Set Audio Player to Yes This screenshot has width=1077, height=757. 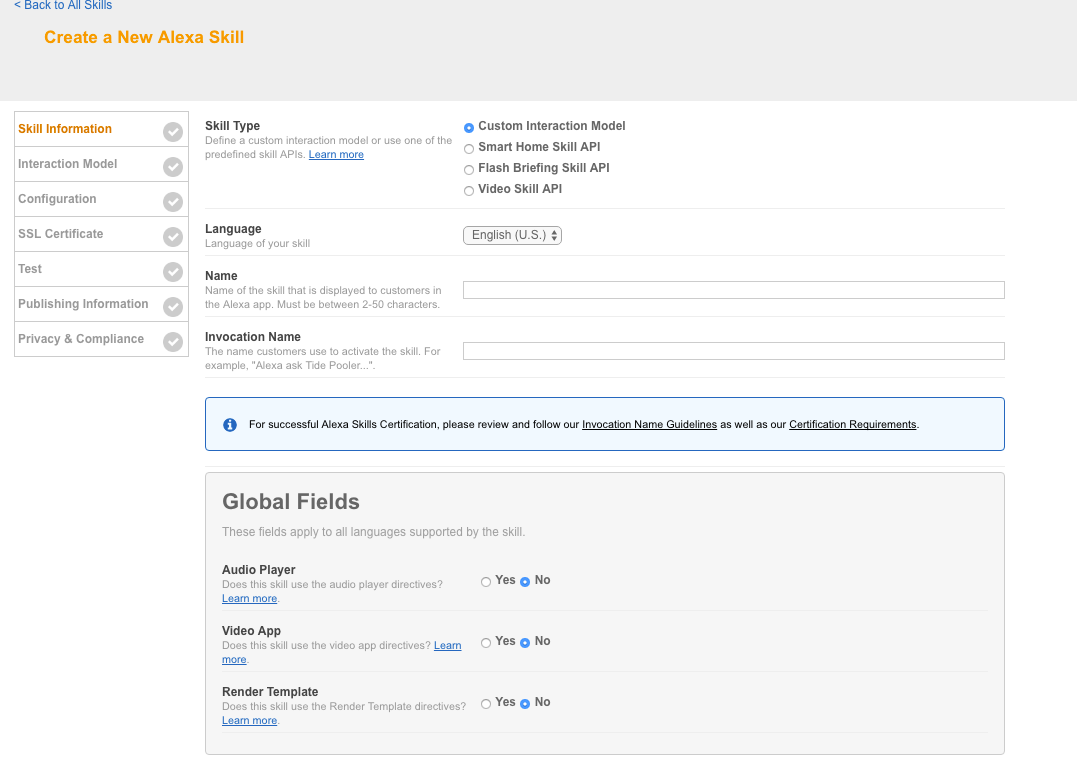coord(486,582)
